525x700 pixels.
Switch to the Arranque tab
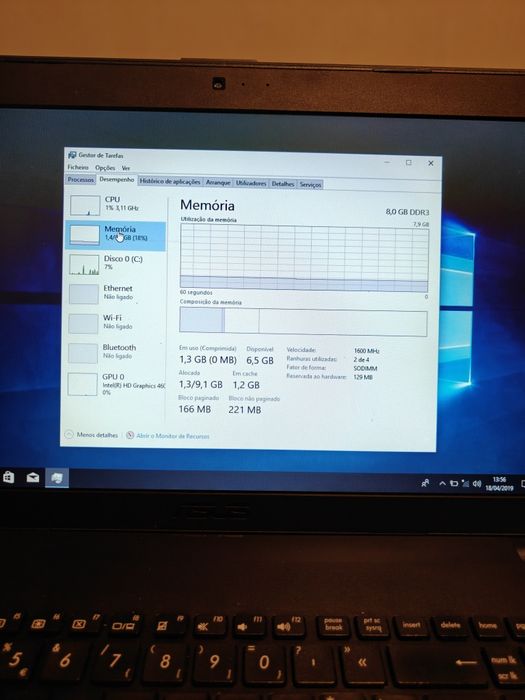point(218,183)
